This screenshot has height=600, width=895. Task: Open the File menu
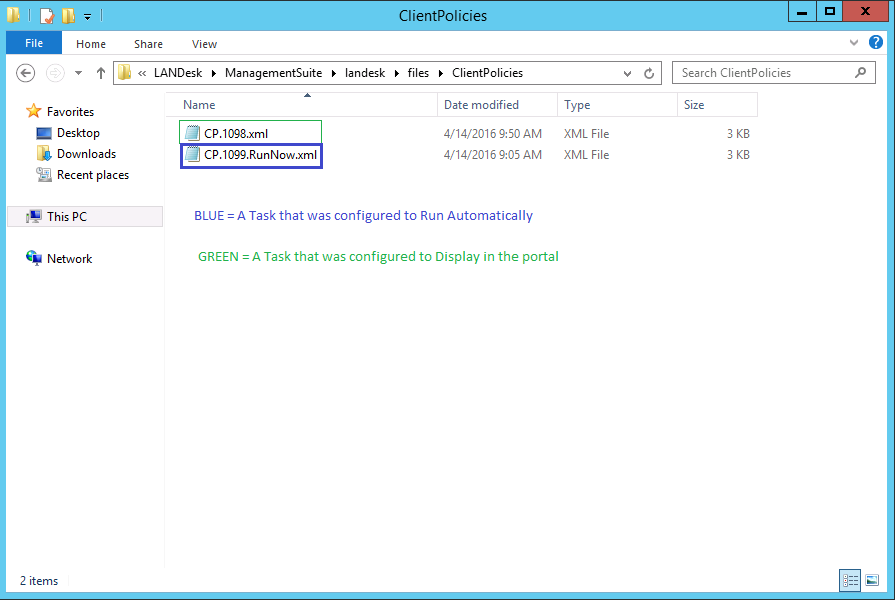coord(33,43)
